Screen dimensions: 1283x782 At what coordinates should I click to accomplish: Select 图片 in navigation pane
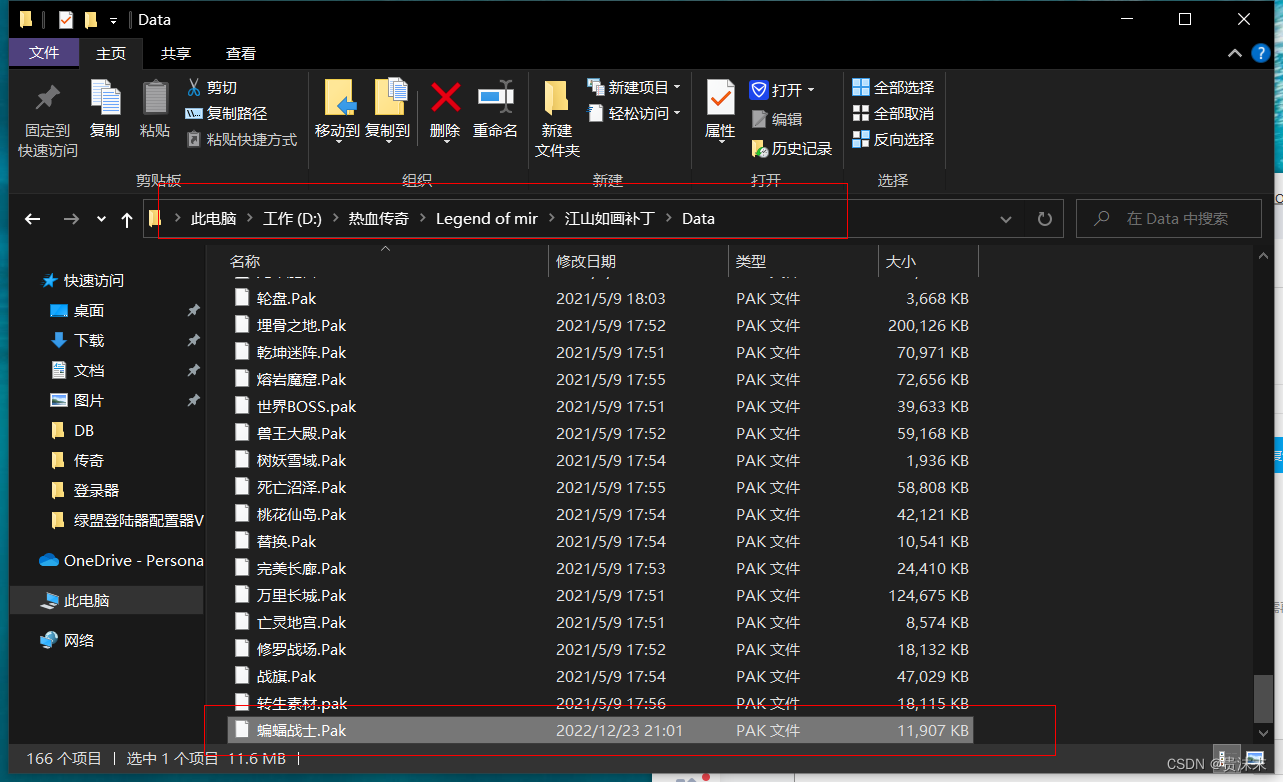point(89,401)
